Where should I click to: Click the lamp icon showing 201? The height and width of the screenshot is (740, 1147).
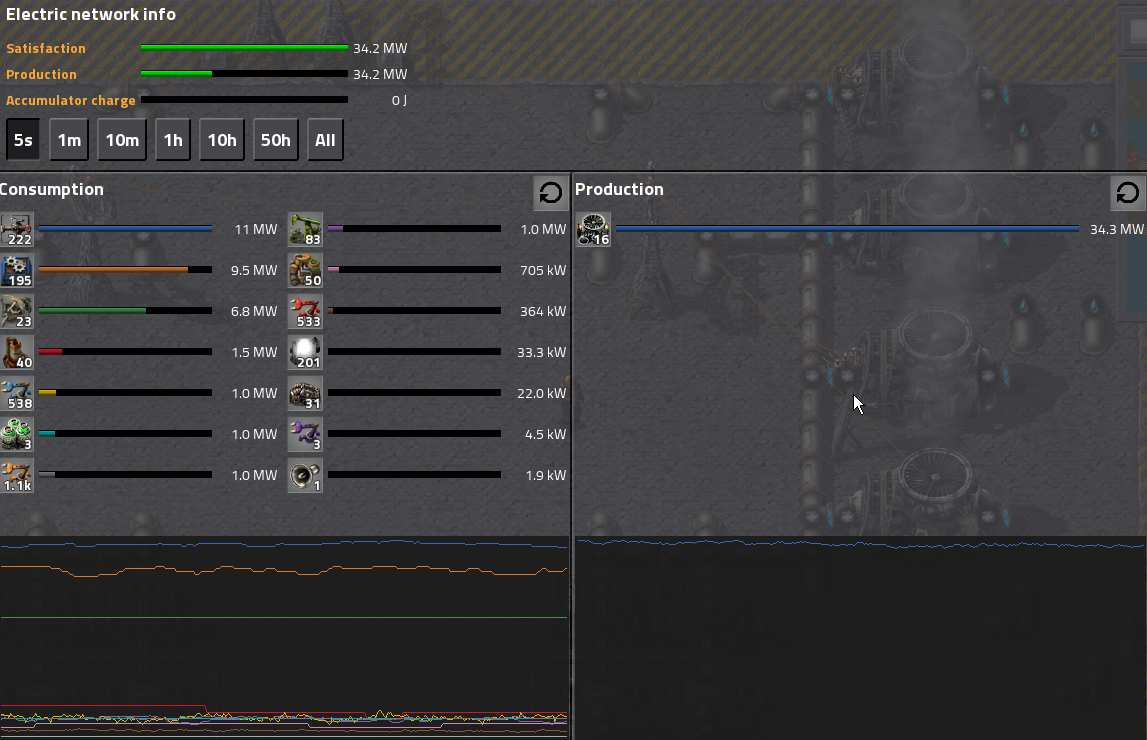[305, 352]
